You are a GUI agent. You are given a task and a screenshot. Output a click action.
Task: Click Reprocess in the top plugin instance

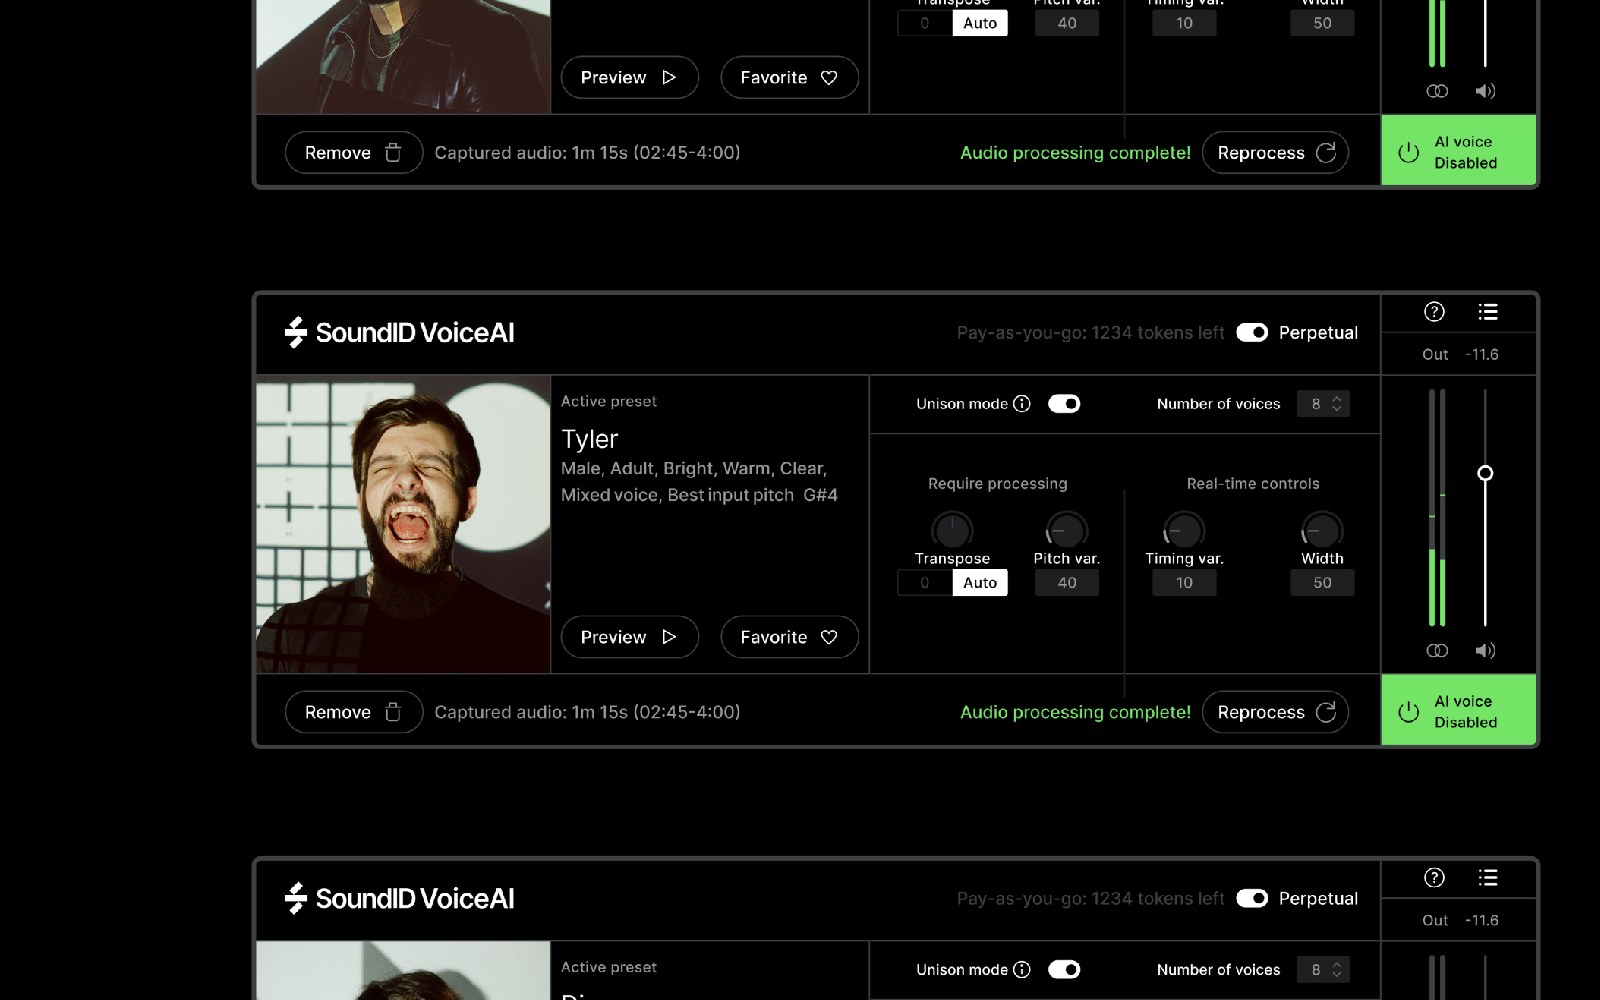coord(1275,152)
